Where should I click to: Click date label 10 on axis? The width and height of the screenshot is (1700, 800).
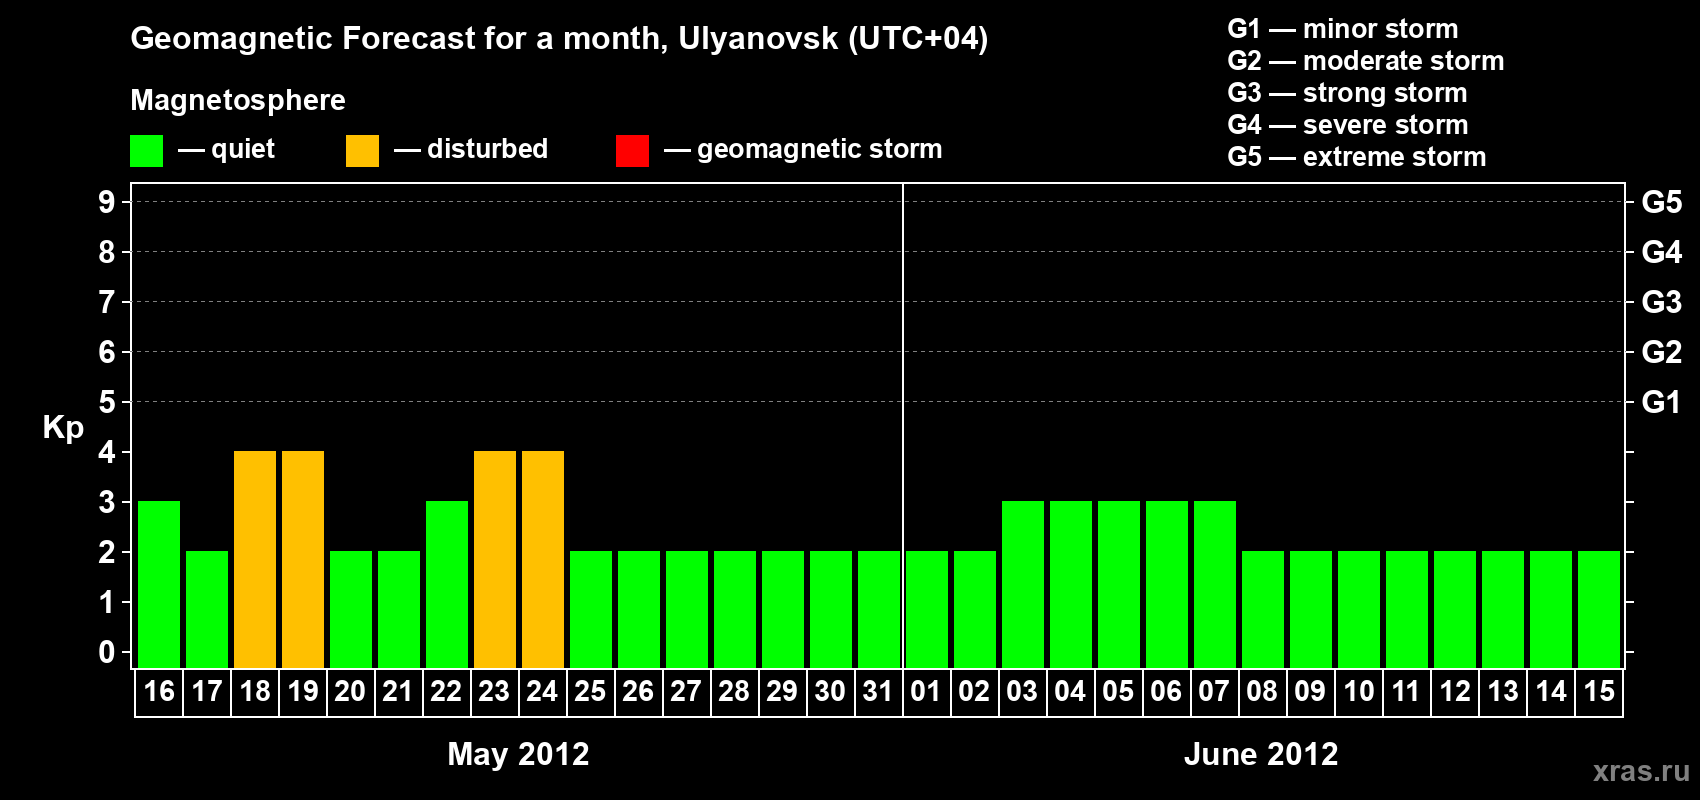(x=1359, y=691)
